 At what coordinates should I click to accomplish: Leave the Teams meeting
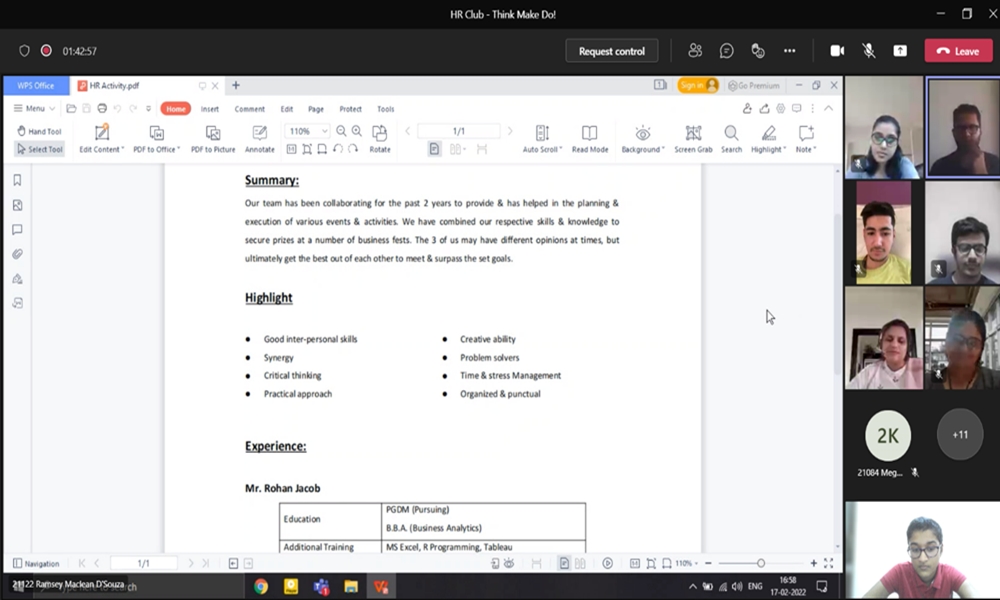[958, 51]
